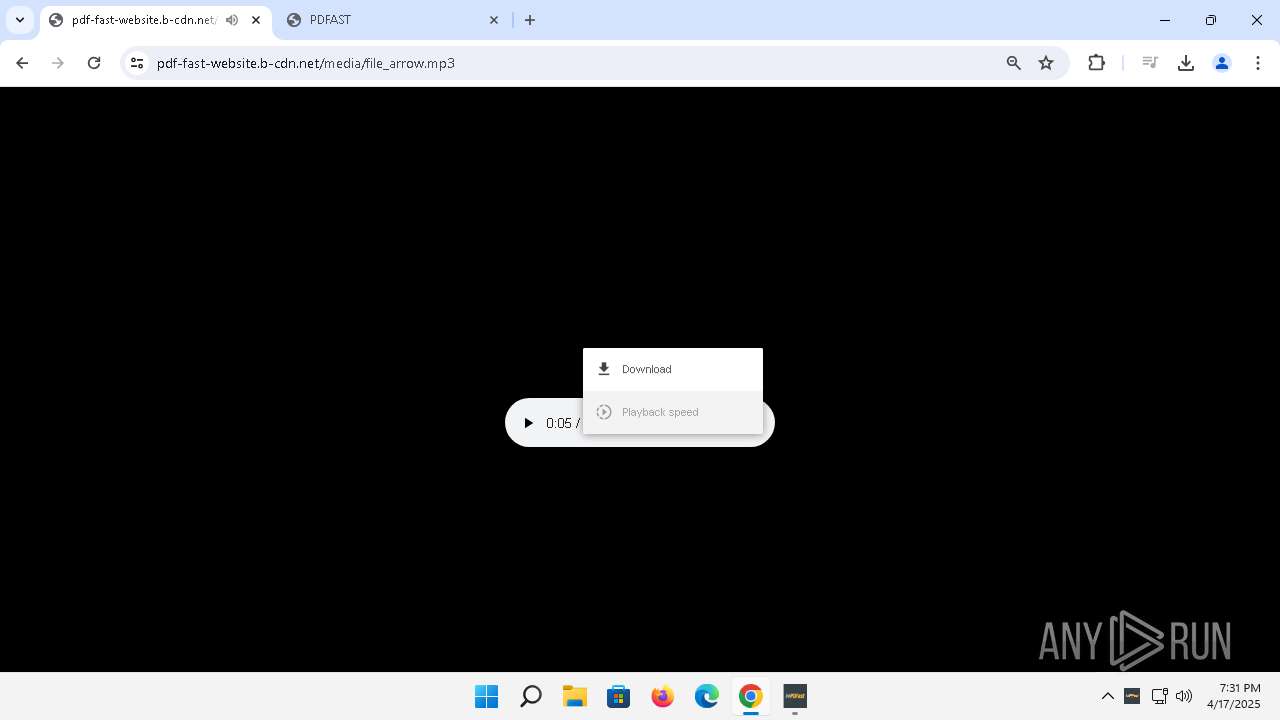This screenshot has width=1280, height=720.
Task: Expand the tab search dropdown
Action: coord(20,20)
